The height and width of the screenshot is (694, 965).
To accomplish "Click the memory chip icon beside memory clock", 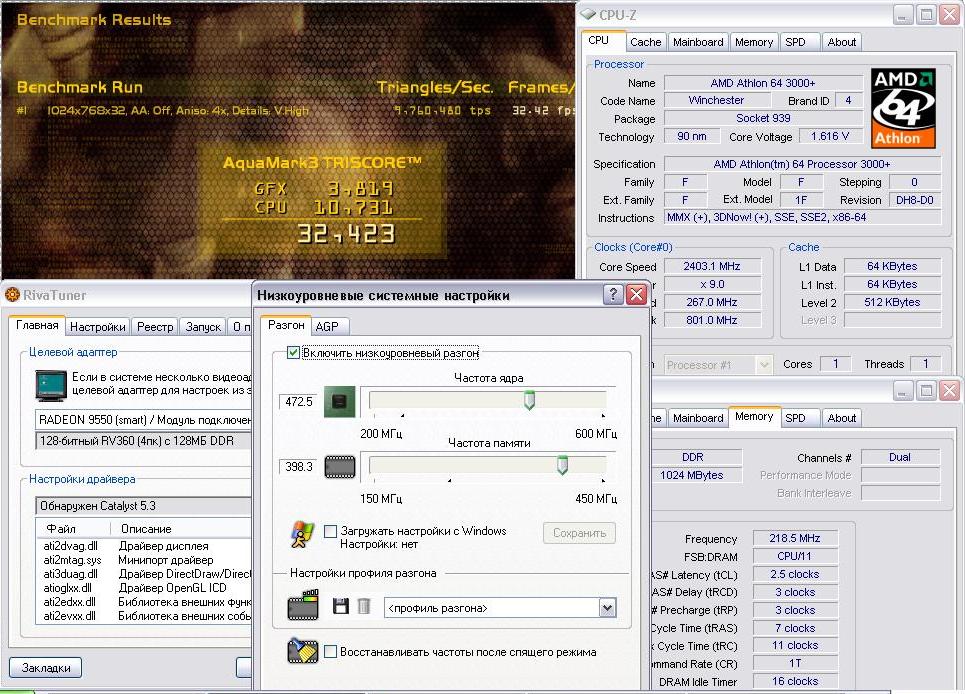I will (x=340, y=466).
